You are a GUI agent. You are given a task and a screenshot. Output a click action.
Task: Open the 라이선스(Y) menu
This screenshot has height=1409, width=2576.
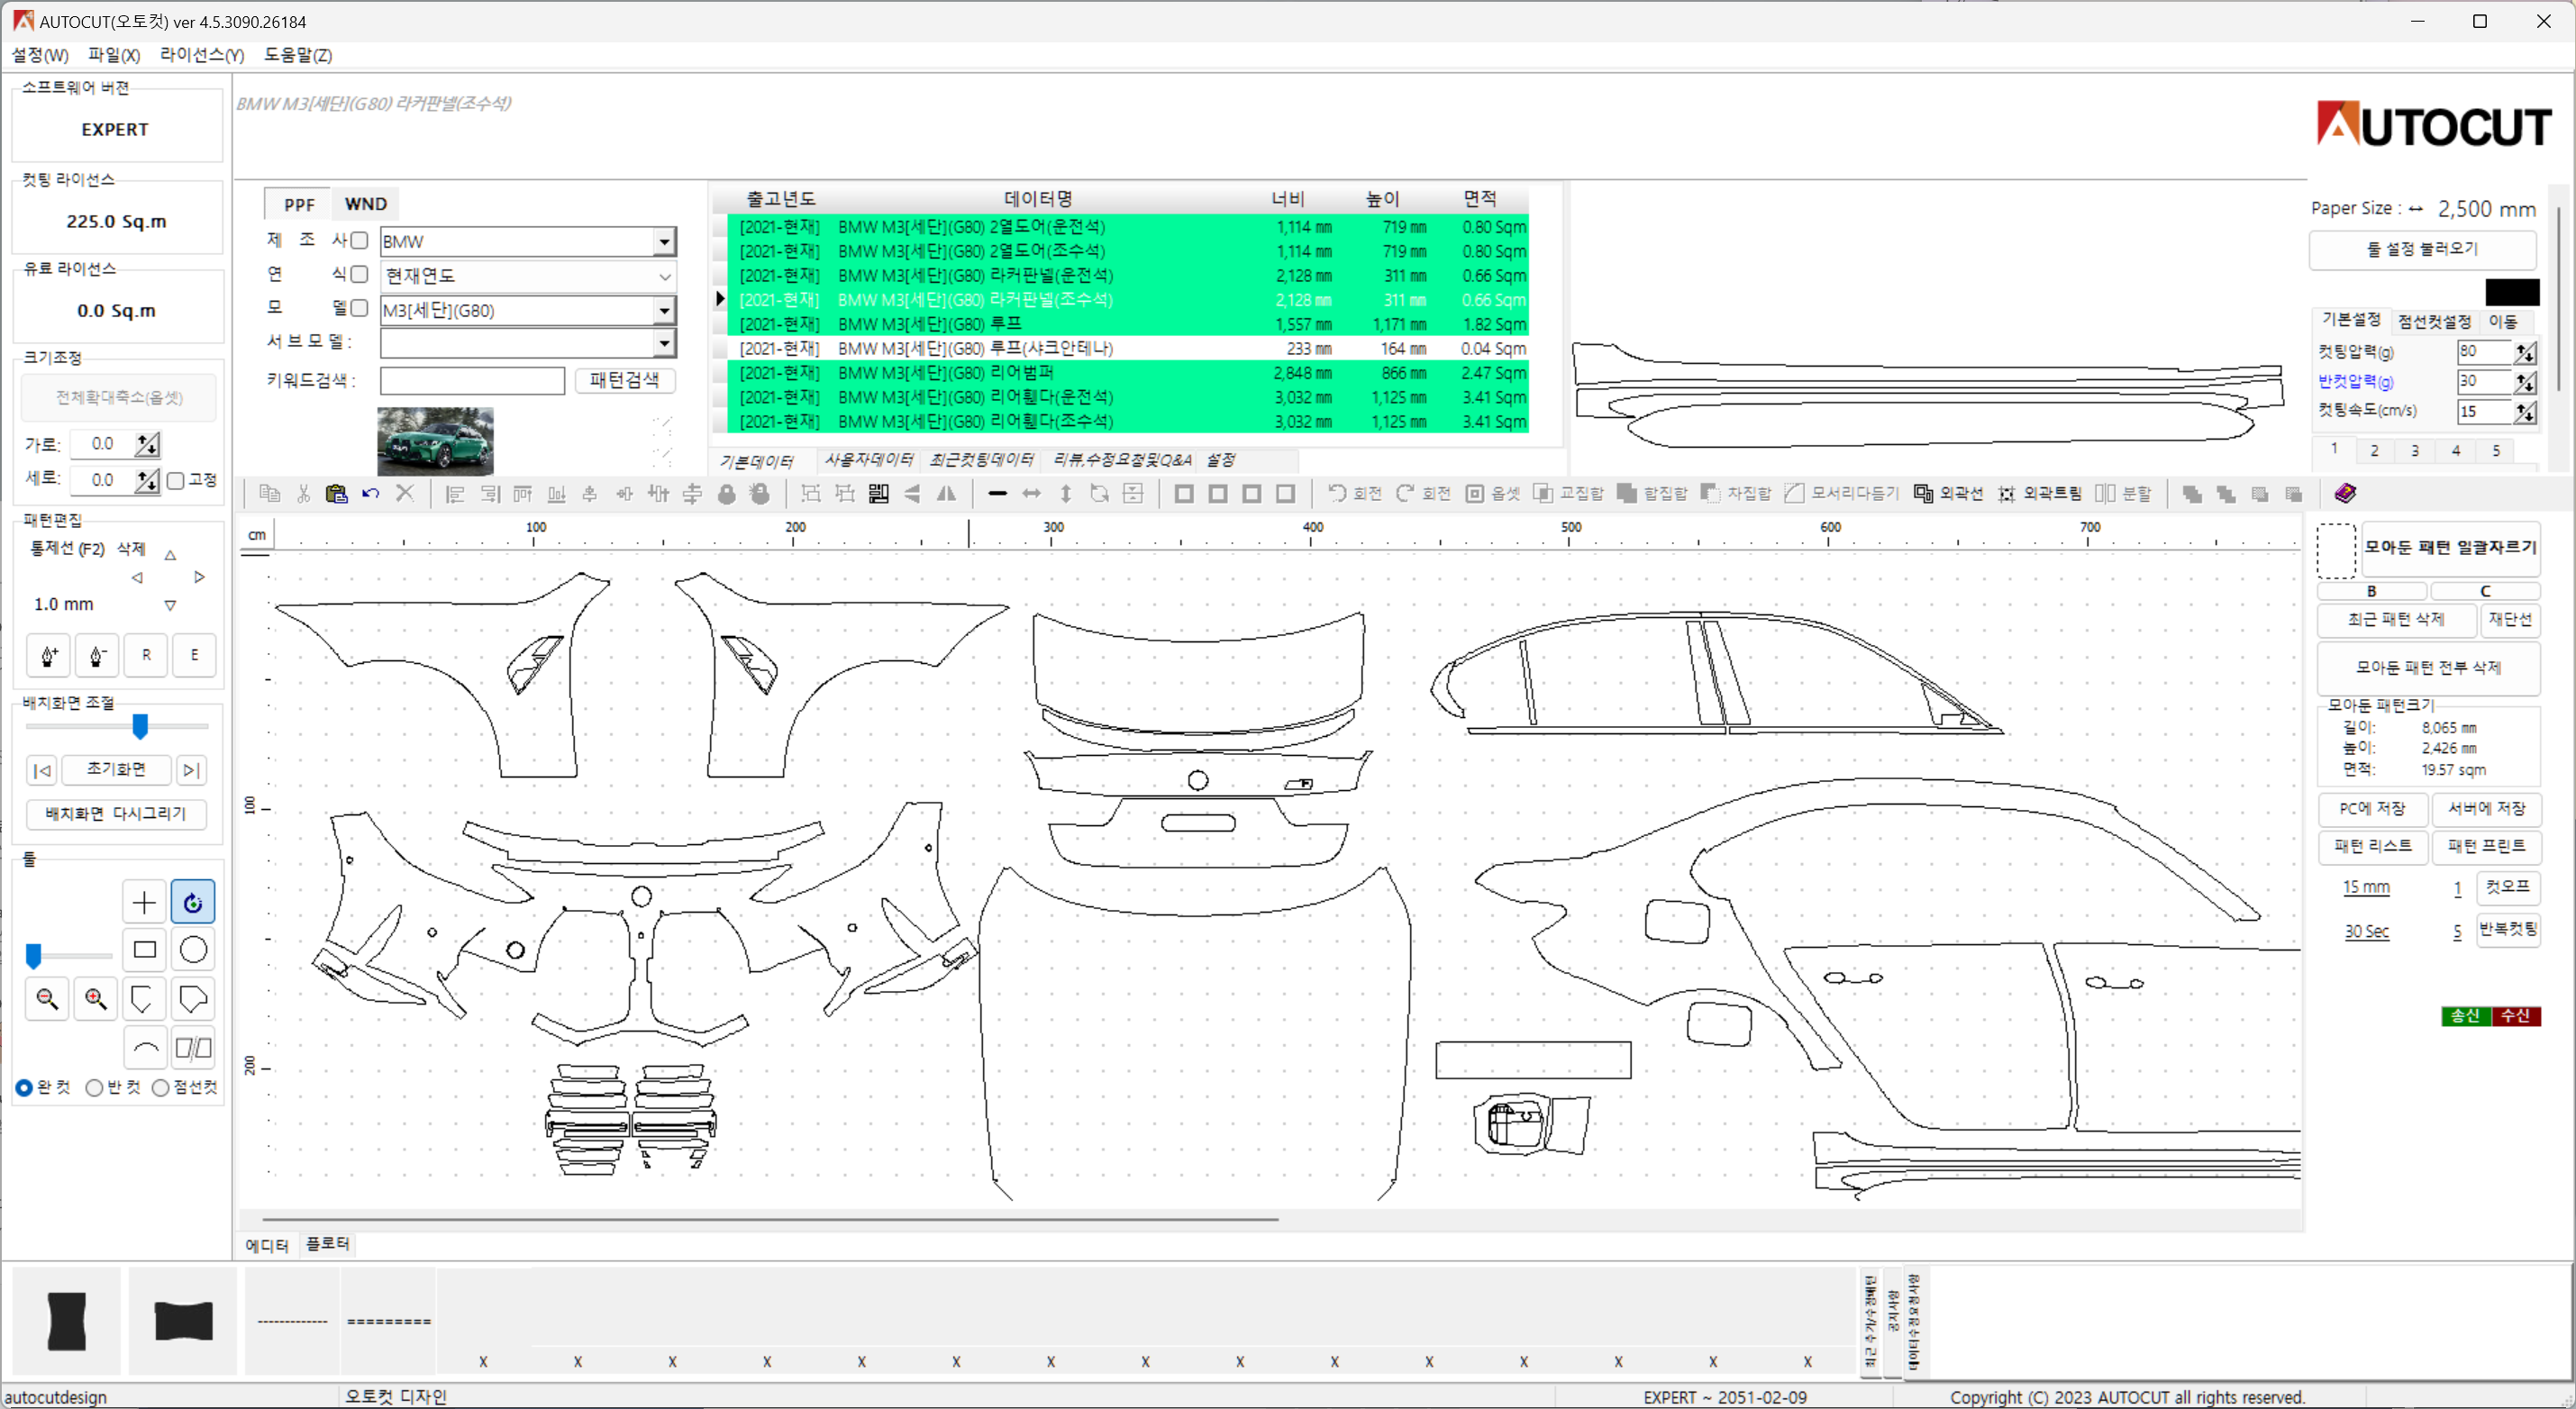(x=202, y=55)
